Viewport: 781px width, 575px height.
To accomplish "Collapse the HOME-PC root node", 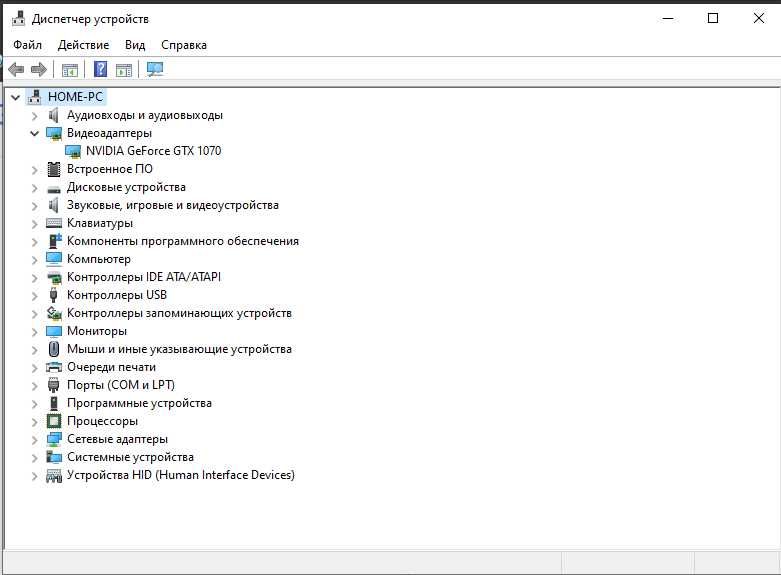I will coord(16,97).
